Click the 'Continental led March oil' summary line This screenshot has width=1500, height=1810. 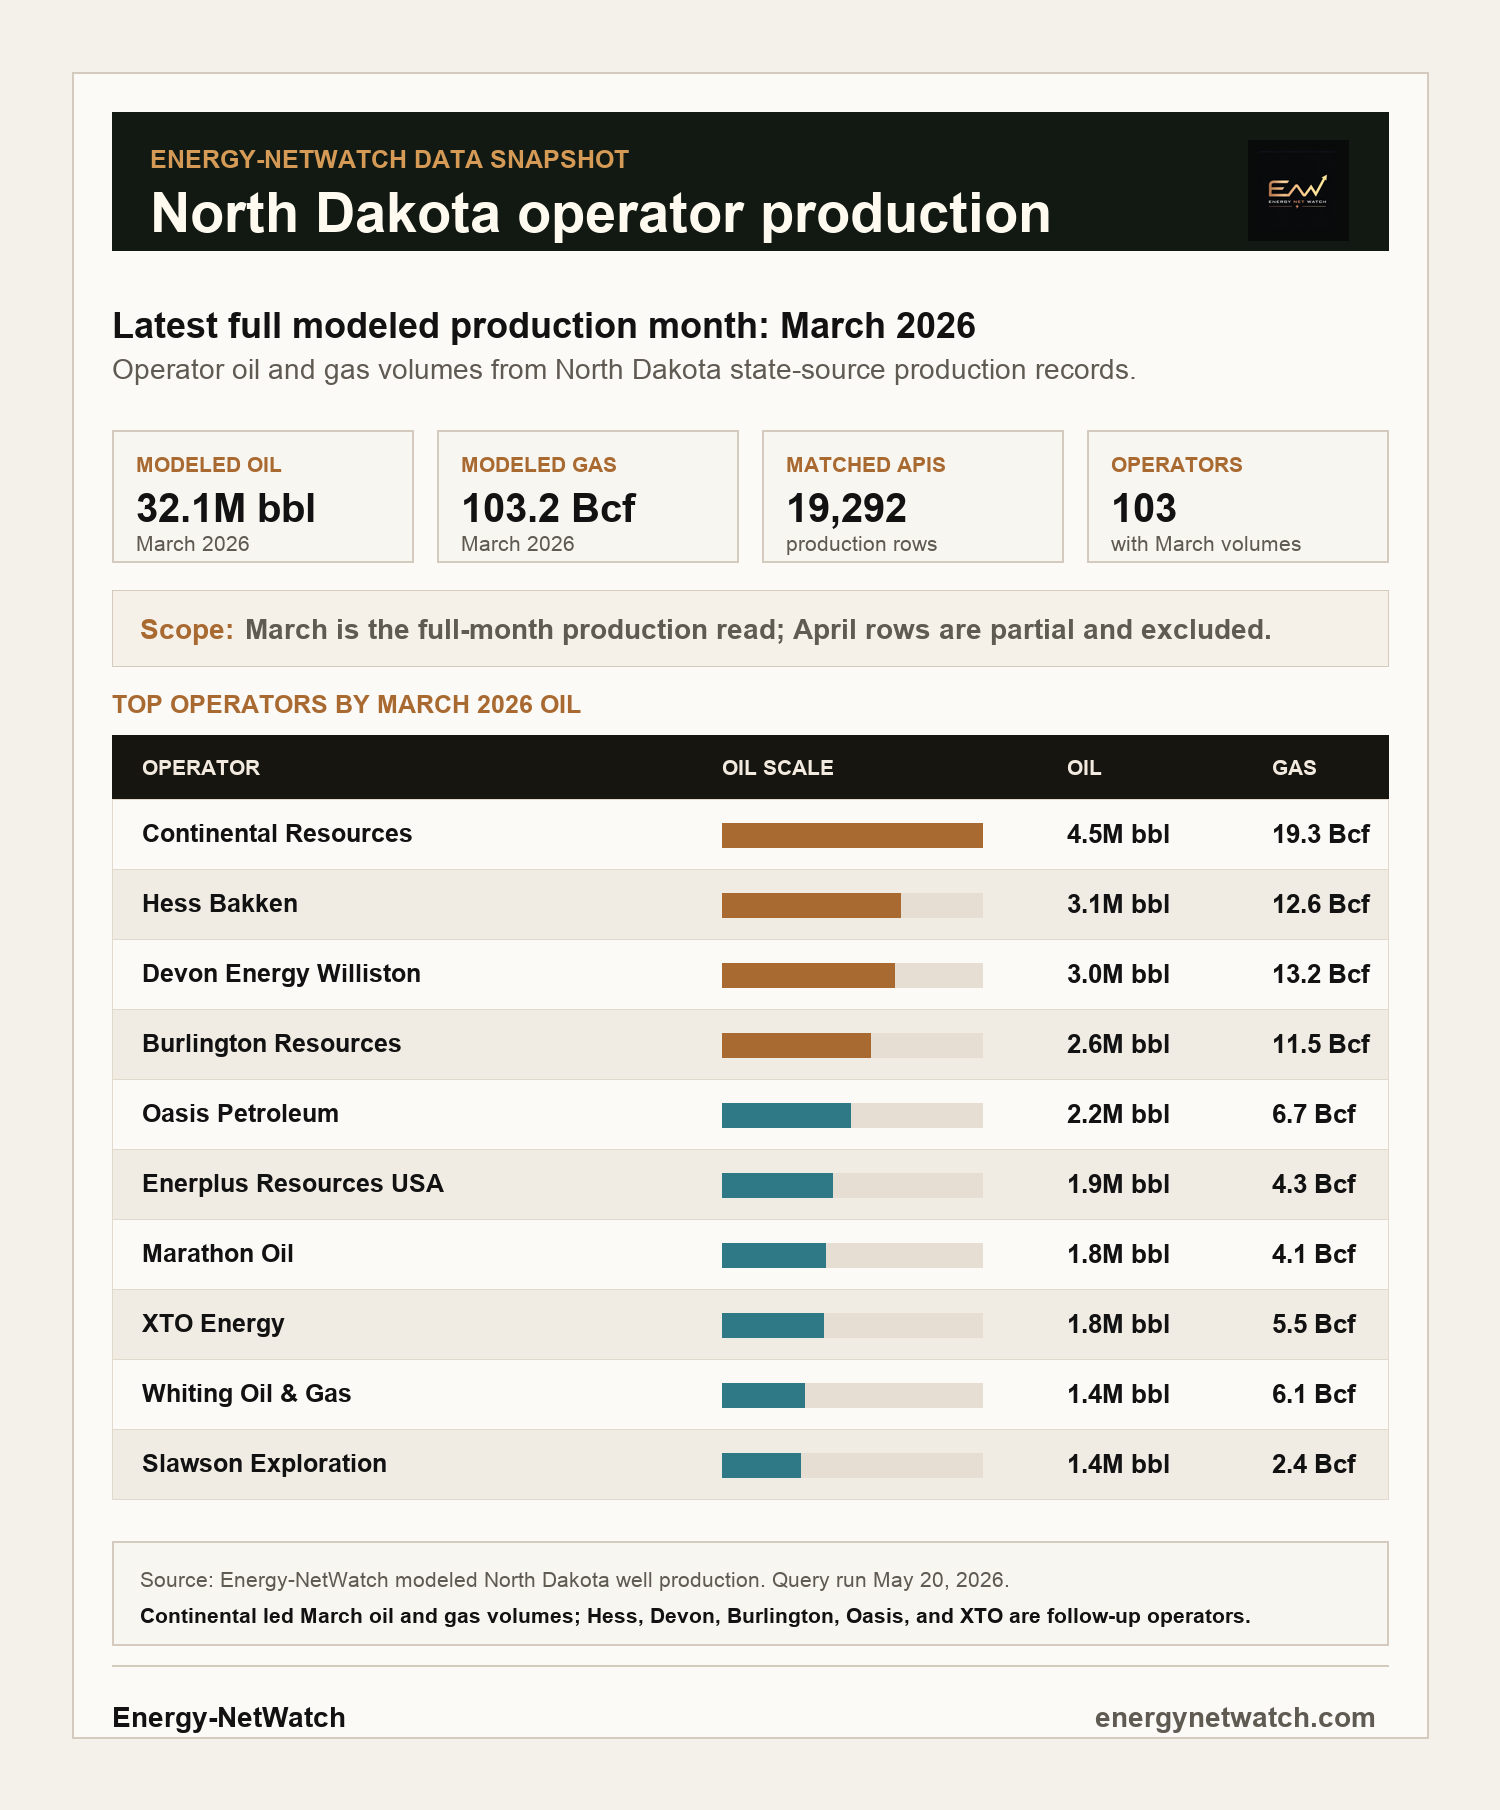pos(695,1616)
